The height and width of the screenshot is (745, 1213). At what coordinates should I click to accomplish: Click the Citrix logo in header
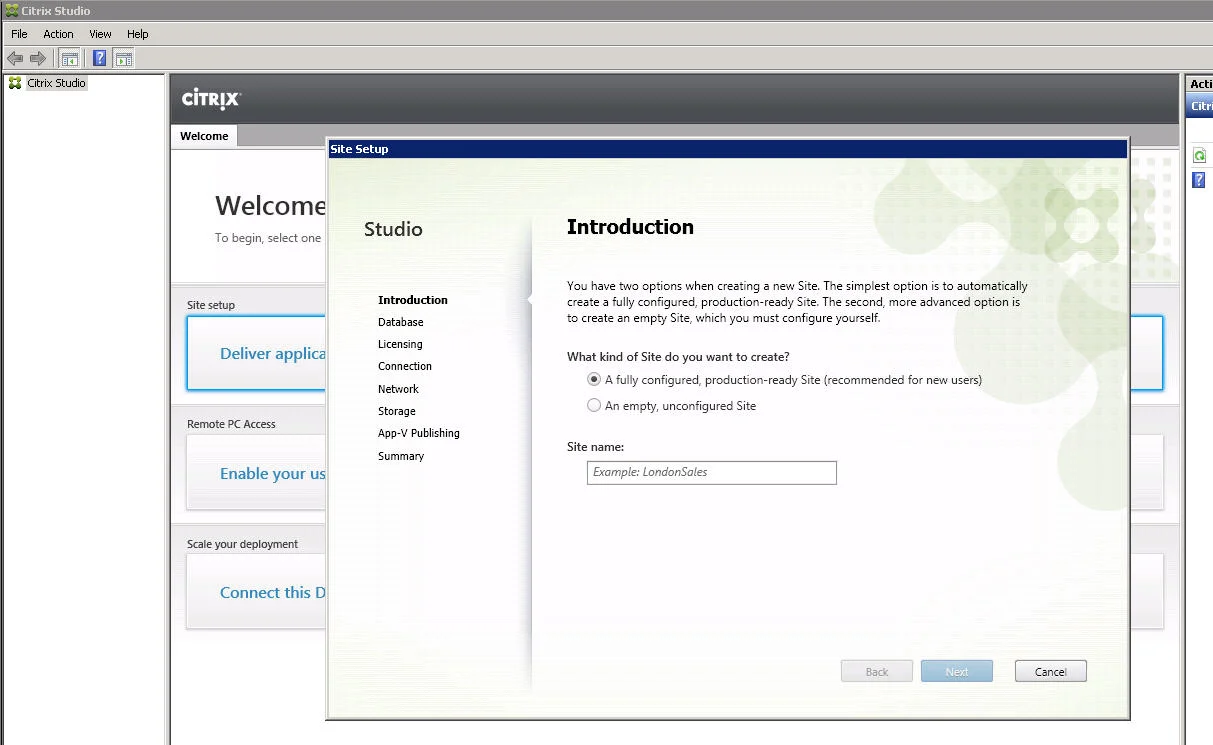point(211,99)
